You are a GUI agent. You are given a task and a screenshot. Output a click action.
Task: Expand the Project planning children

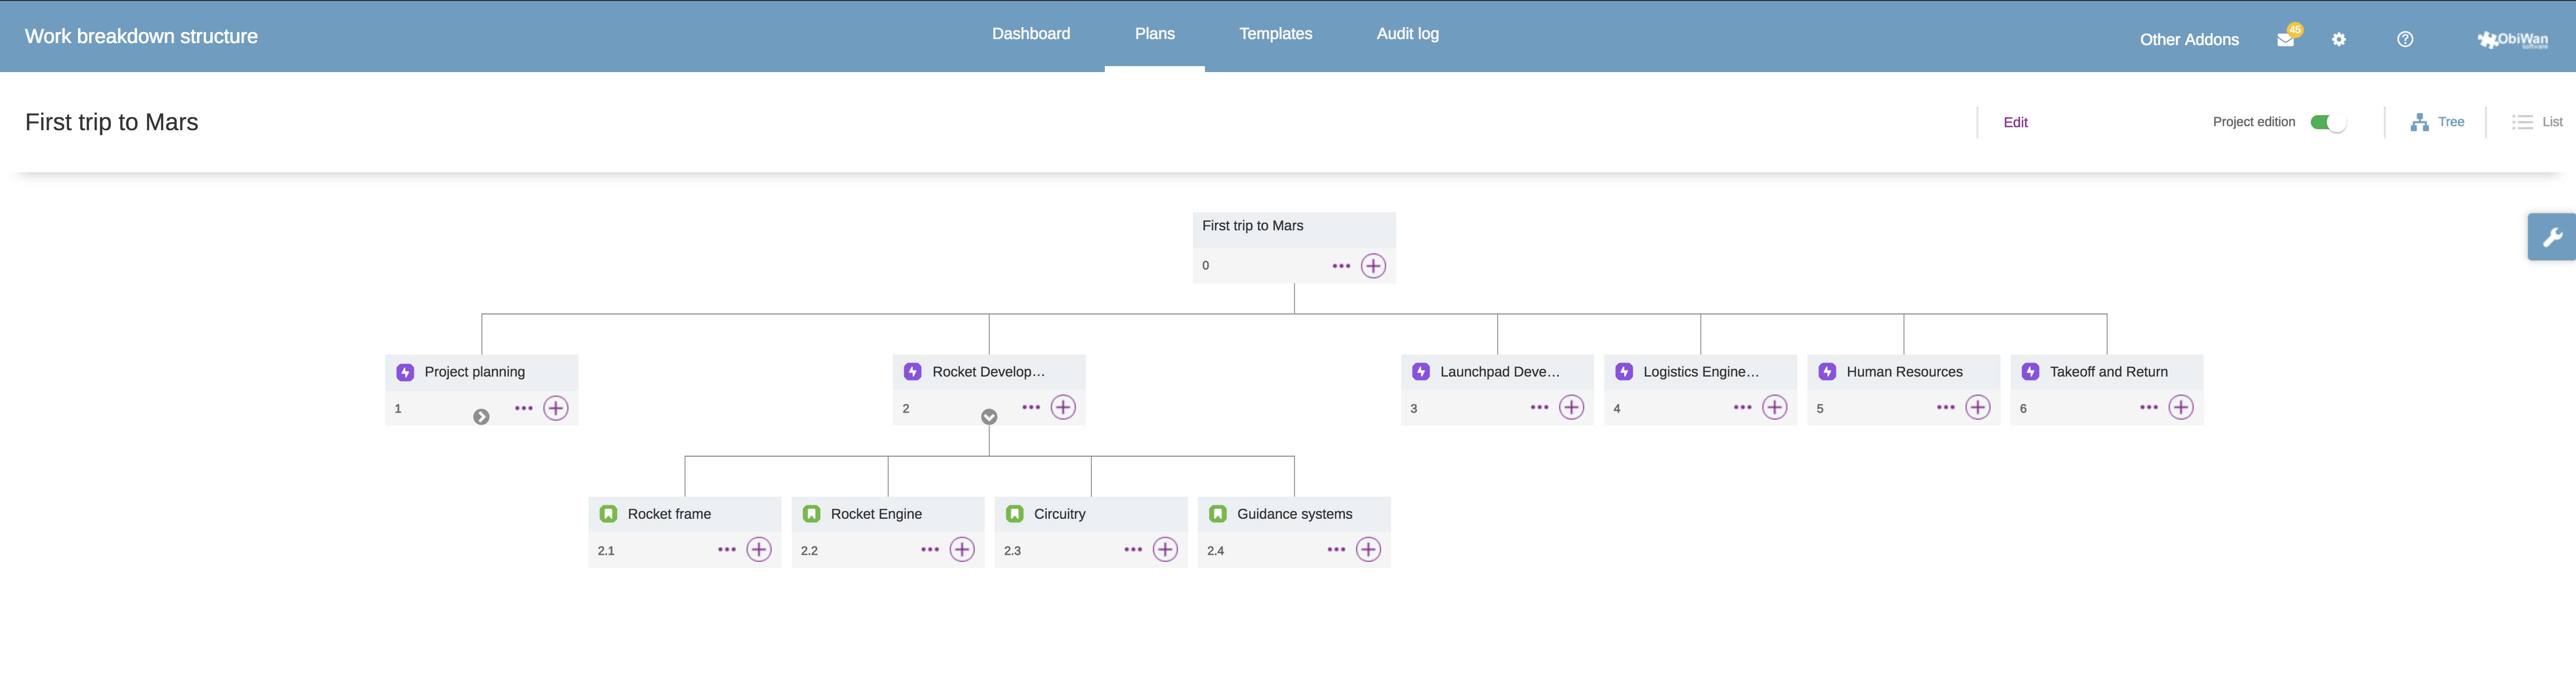click(x=481, y=417)
